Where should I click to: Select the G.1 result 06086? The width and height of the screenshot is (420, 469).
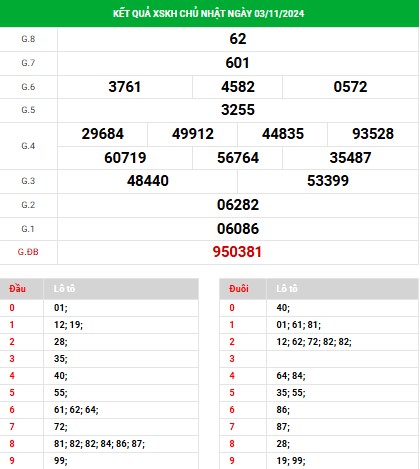coord(238,229)
